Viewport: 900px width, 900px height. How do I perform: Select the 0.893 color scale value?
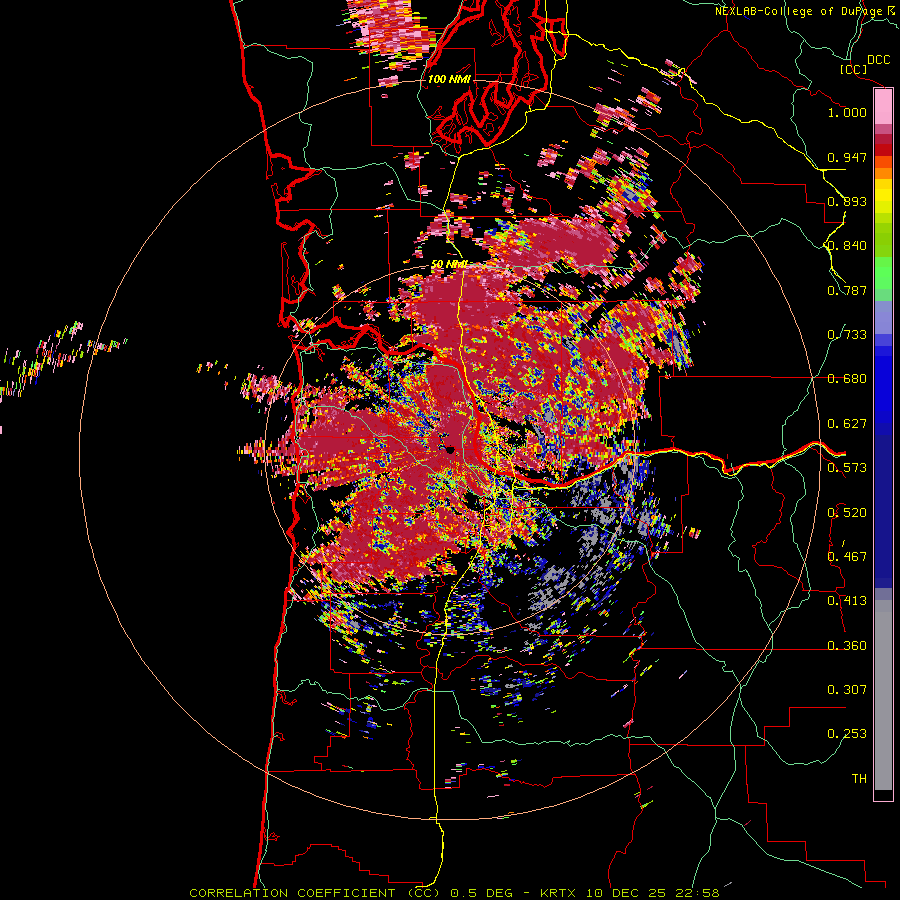point(847,201)
